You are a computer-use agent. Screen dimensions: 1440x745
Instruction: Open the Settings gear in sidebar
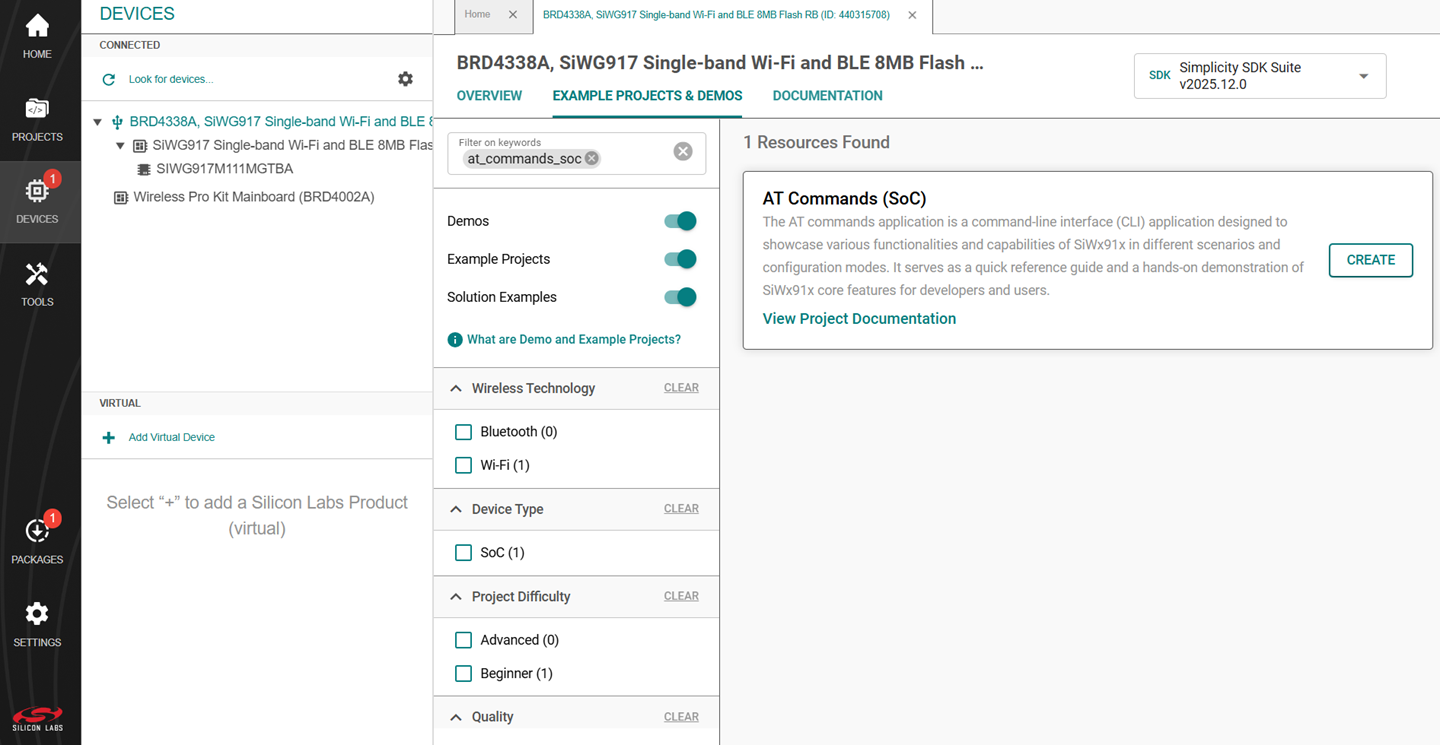tap(37, 614)
